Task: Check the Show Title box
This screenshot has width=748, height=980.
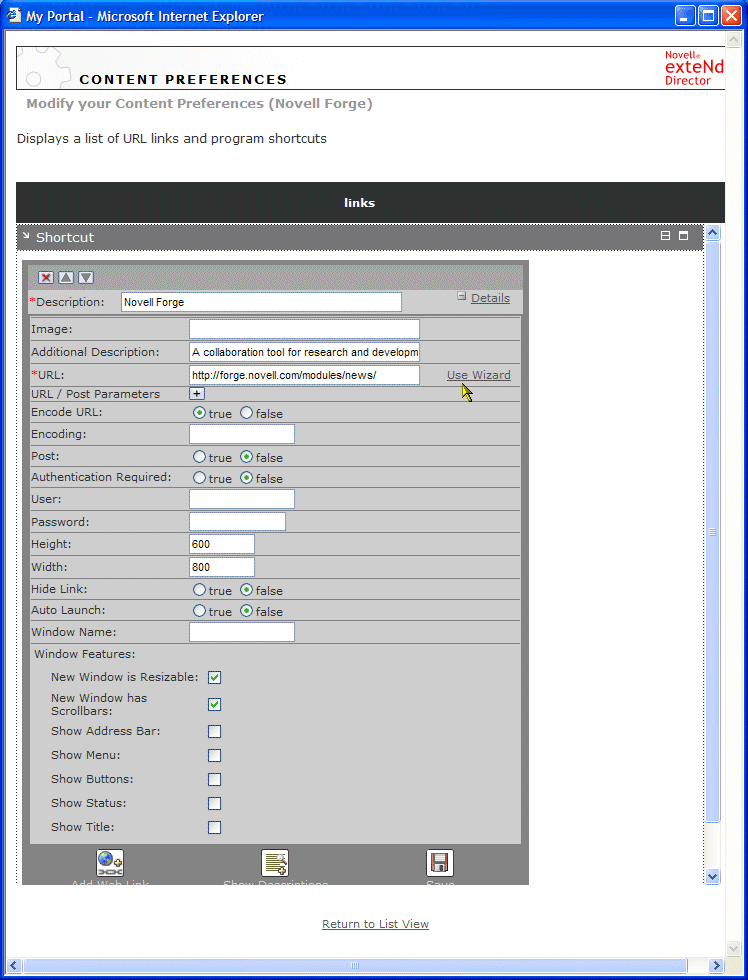Action: coord(214,828)
